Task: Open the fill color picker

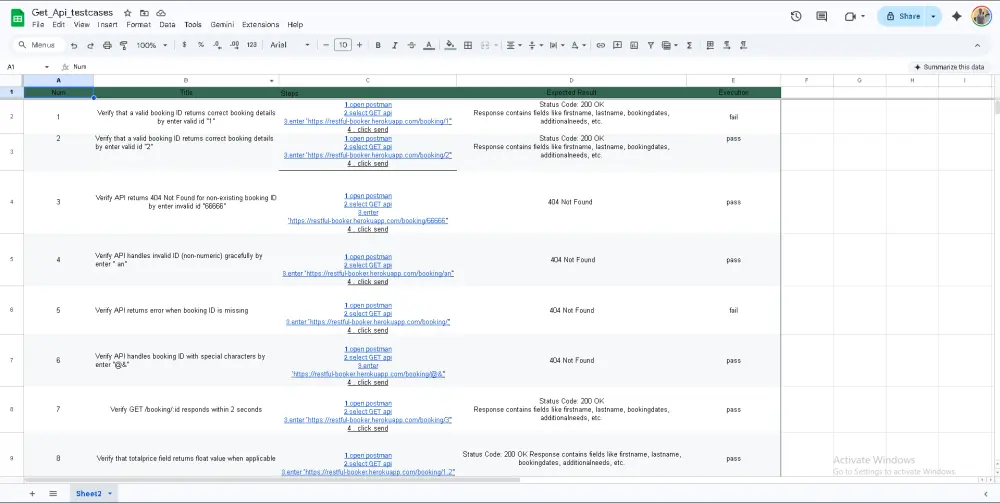Action: 450,45
